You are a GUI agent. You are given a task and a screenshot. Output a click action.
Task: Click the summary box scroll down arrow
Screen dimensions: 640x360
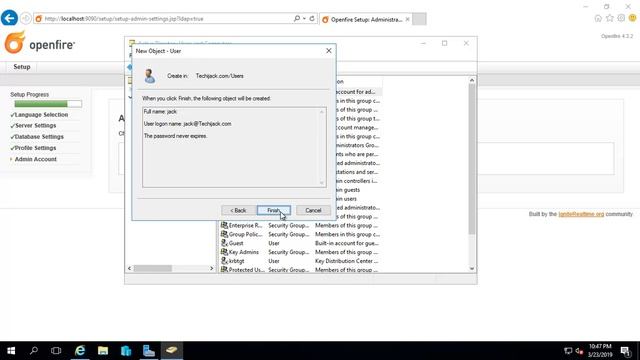[322, 183]
